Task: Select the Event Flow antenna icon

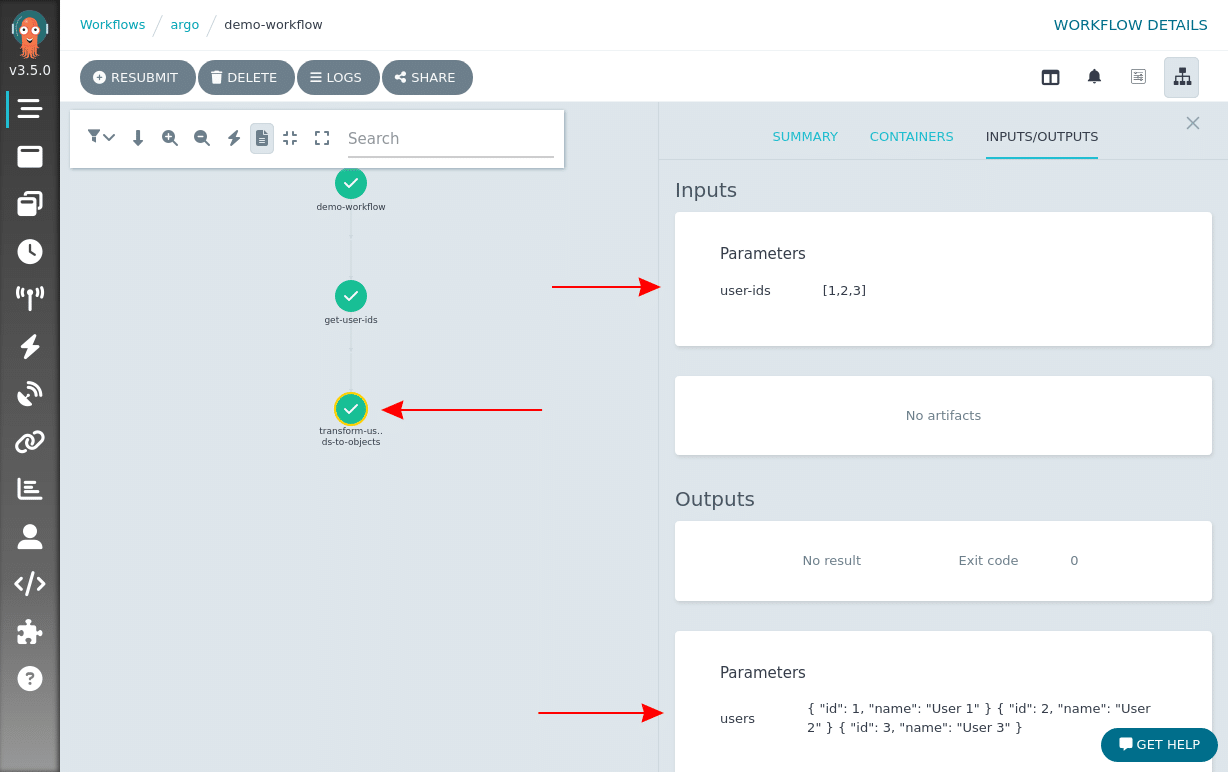Action: tap(30, 298)
